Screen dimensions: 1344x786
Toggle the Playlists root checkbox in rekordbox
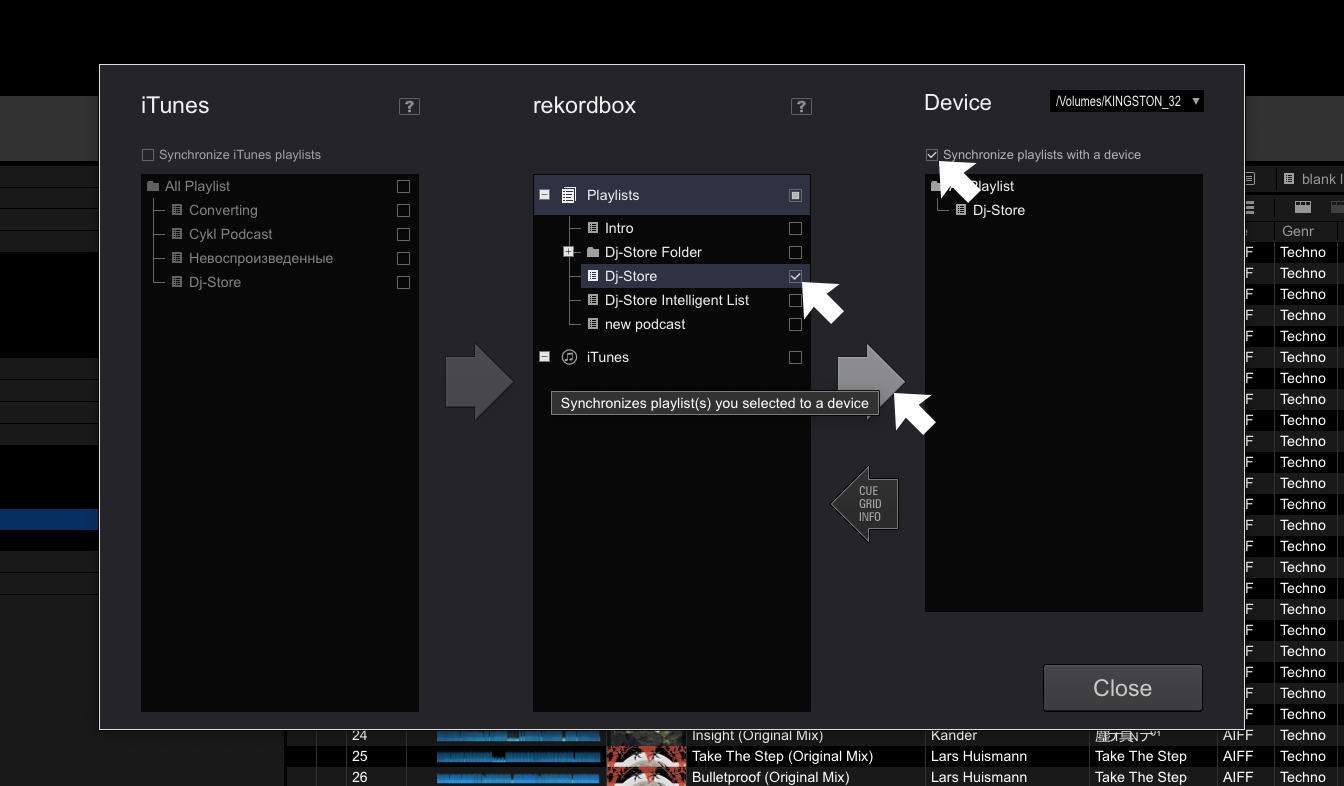coord(795,195)
